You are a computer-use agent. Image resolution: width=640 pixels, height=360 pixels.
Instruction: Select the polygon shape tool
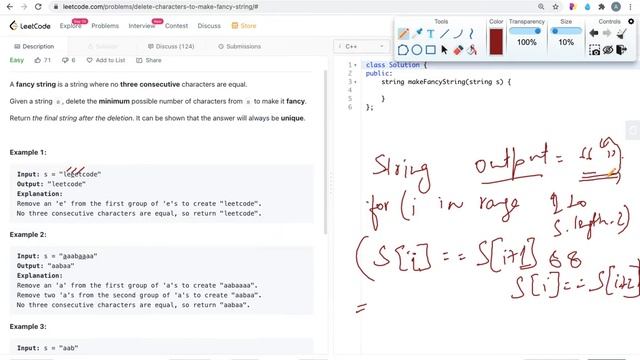[403, 50]
